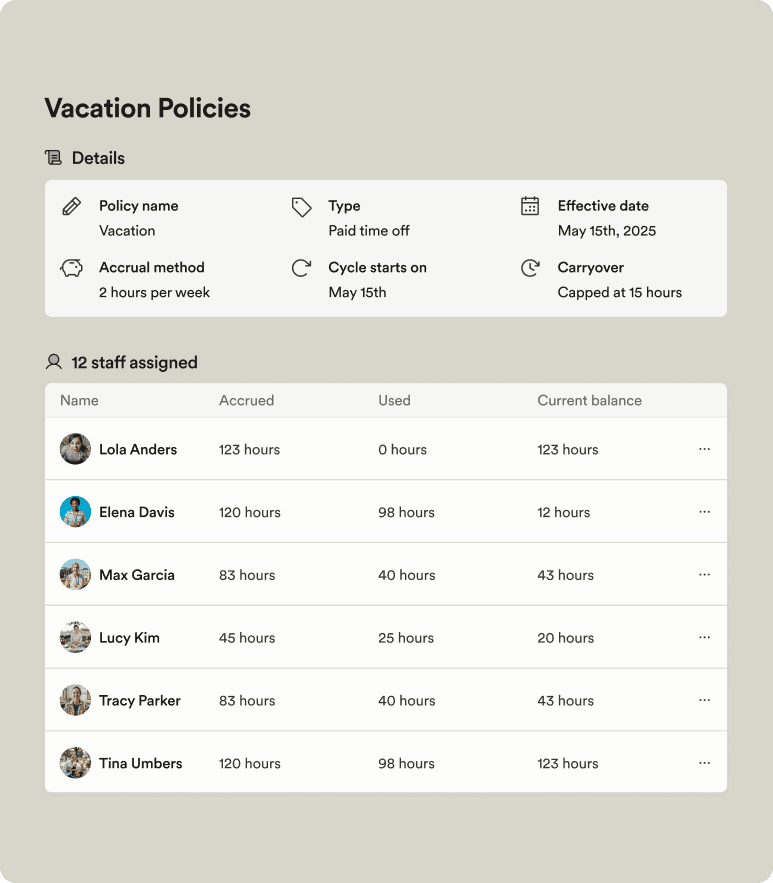Click the Capped at 15 hours value

point(620,292)
